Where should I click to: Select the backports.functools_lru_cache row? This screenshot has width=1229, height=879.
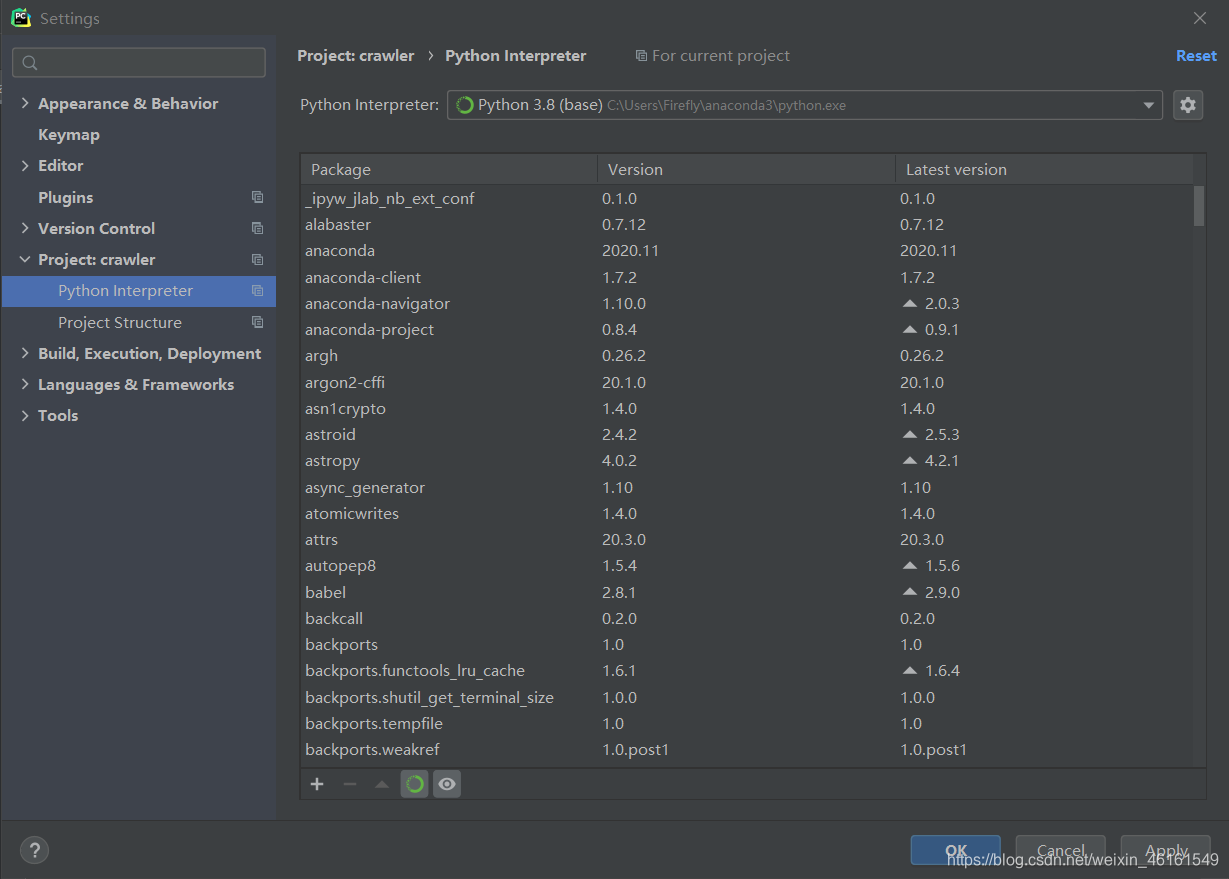(747, 670)
